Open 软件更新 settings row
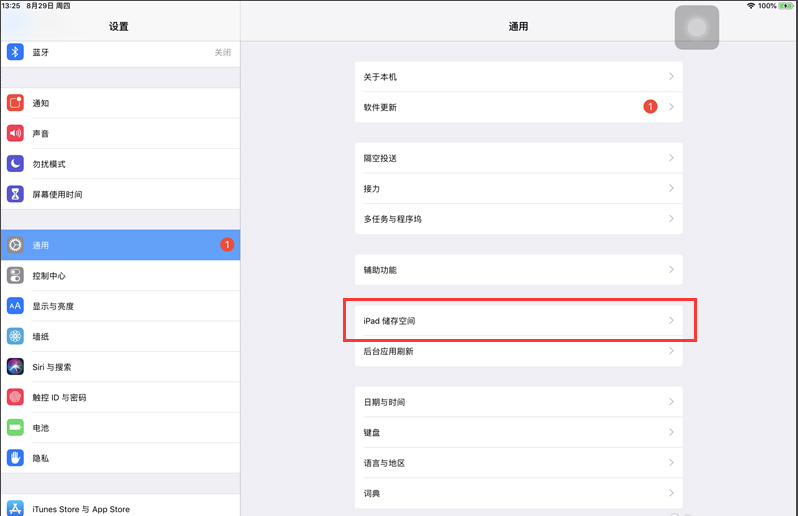798x516 pixels. (x=519, y=107)
